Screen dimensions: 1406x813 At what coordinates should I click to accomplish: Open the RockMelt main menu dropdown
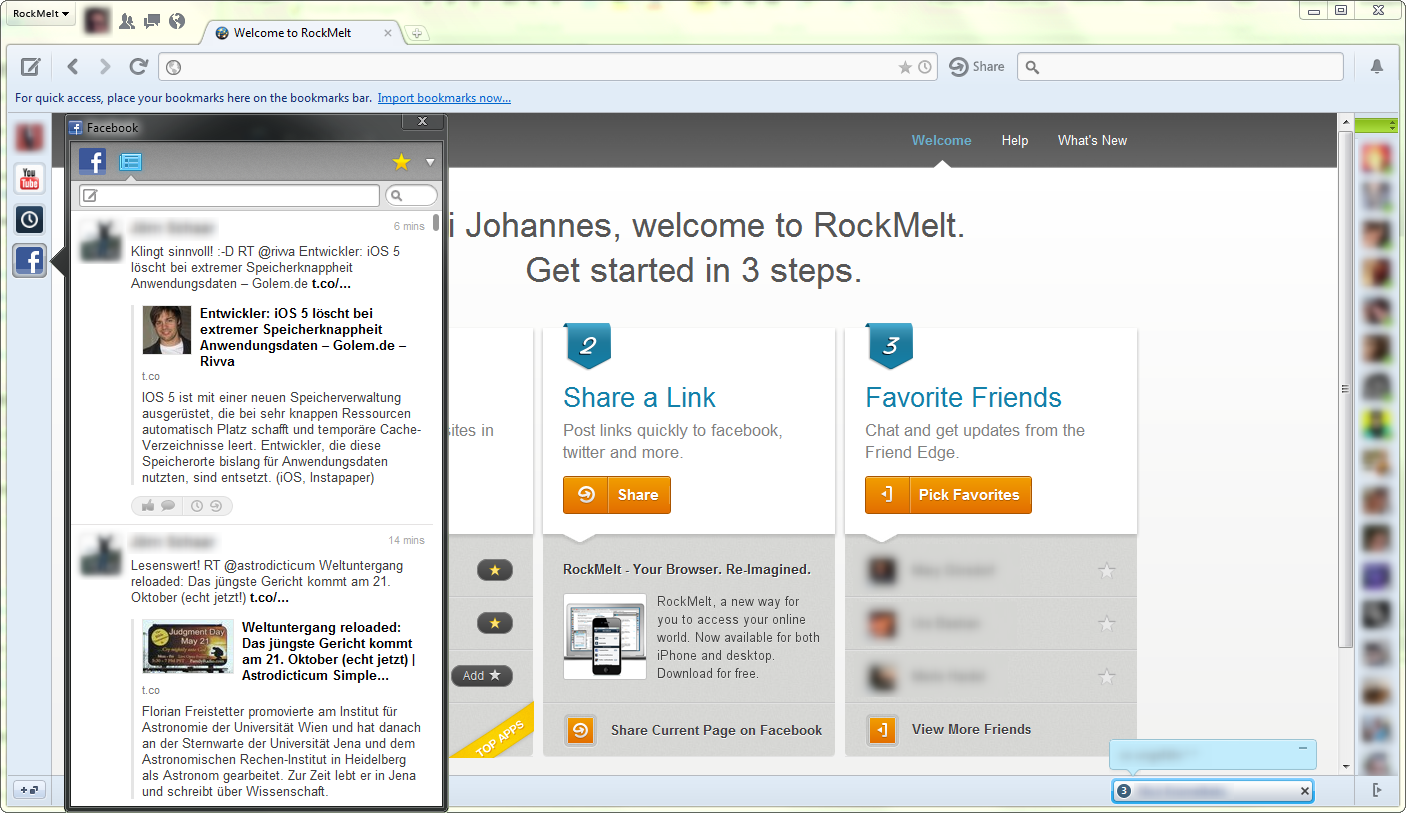40,14
